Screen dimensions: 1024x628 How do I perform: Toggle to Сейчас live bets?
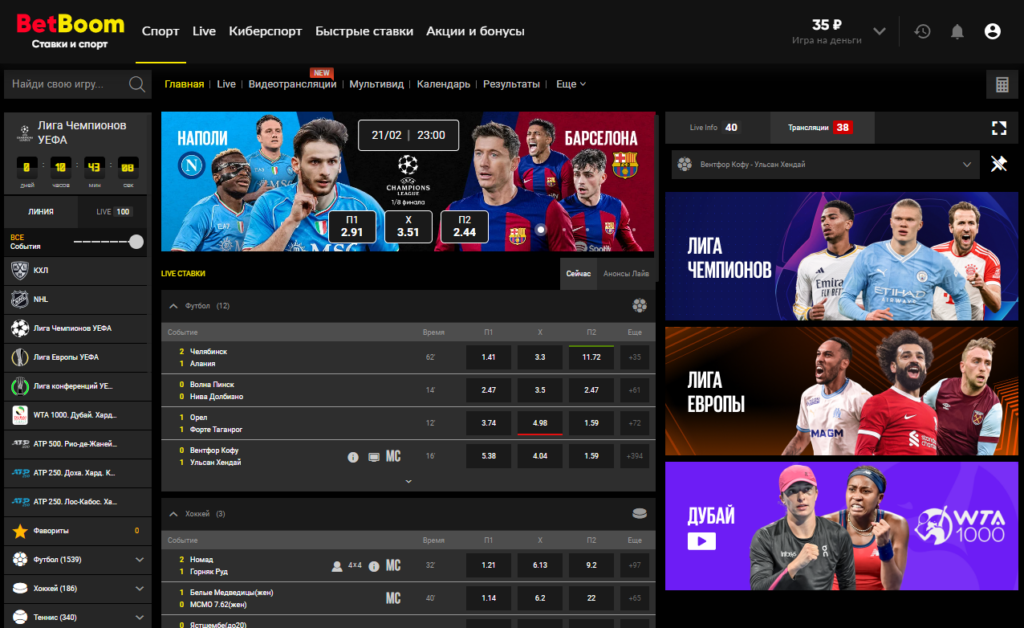[x=578, y=274]
